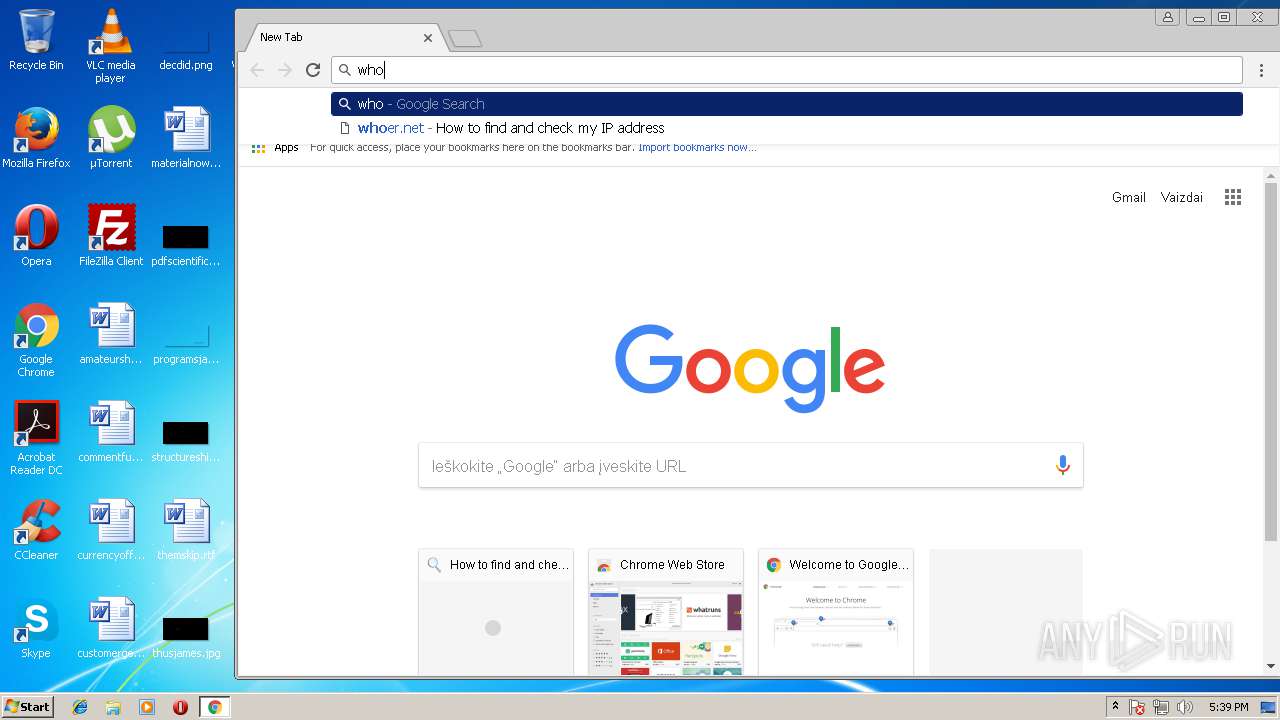This screenshot has width=1280, height=720.
Task: Open Apps shortcut in bookmarks bar
Action: coord(275,148)
